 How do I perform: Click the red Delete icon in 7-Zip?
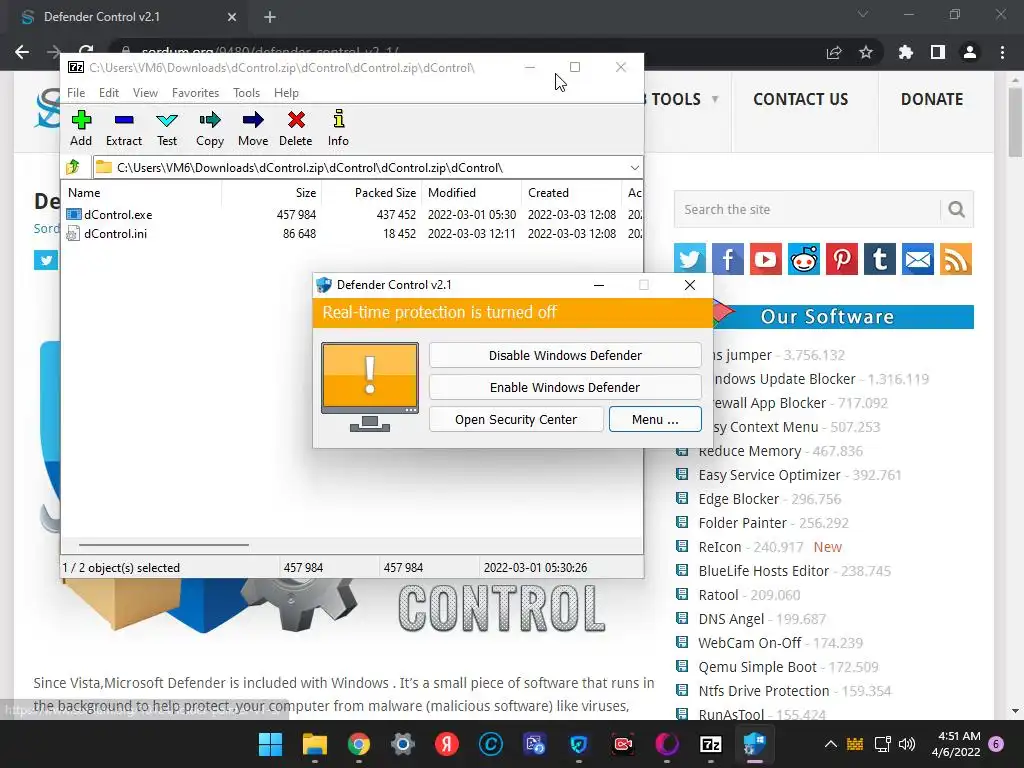[296, 120]
